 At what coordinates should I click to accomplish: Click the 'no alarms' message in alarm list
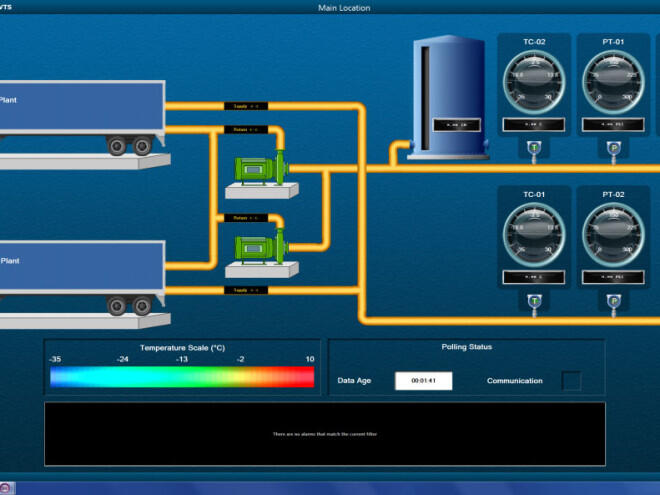(x=325, y=434)
